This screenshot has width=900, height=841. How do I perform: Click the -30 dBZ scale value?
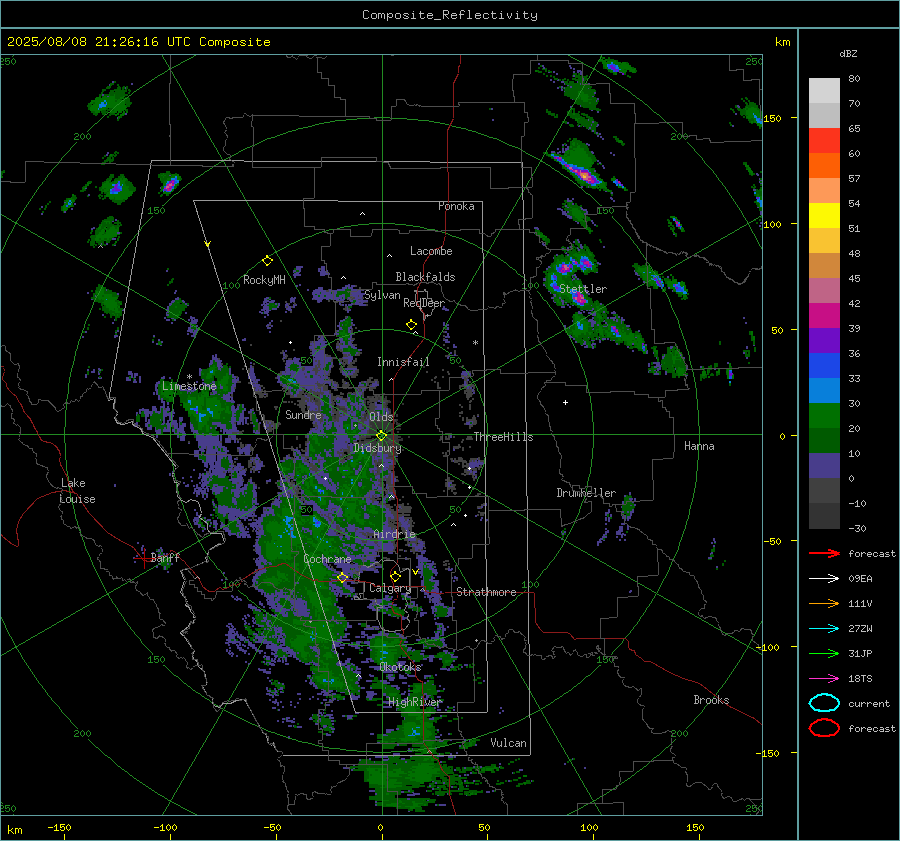click(857, 528)
